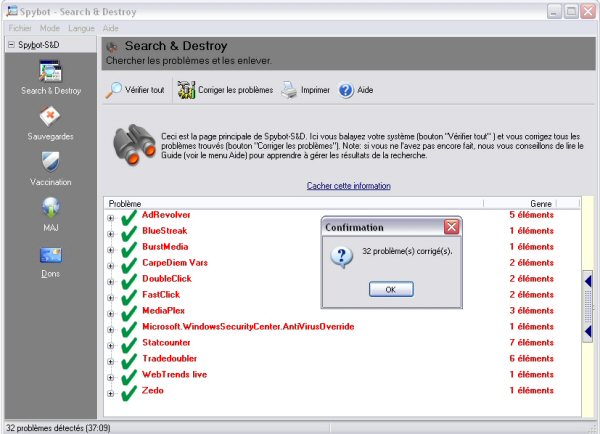Expand the BlueStreak entry

[111, 234]
